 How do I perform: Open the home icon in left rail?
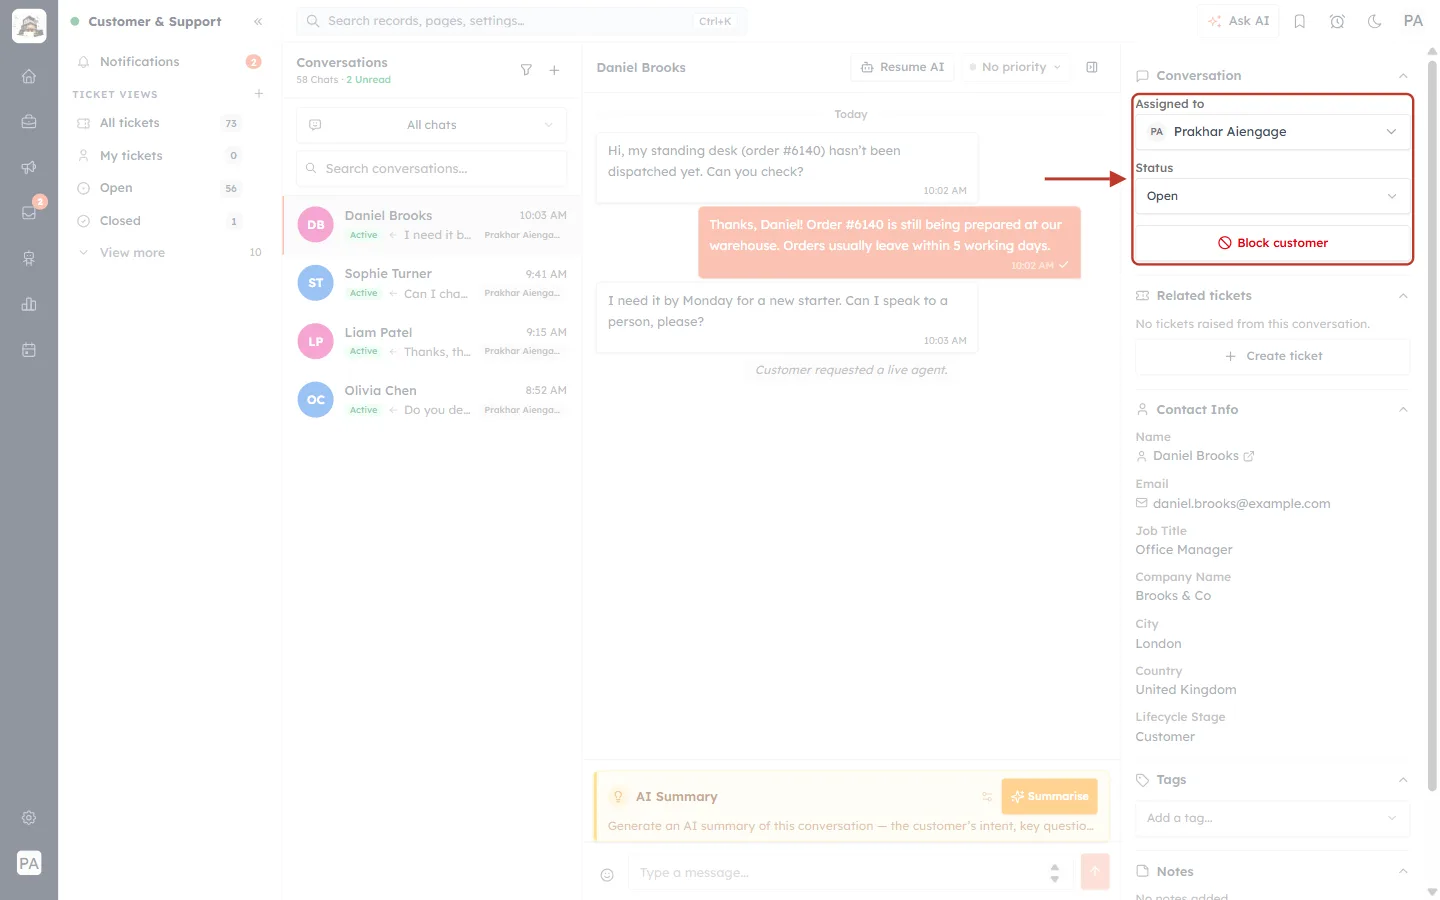tap(29, 76)
